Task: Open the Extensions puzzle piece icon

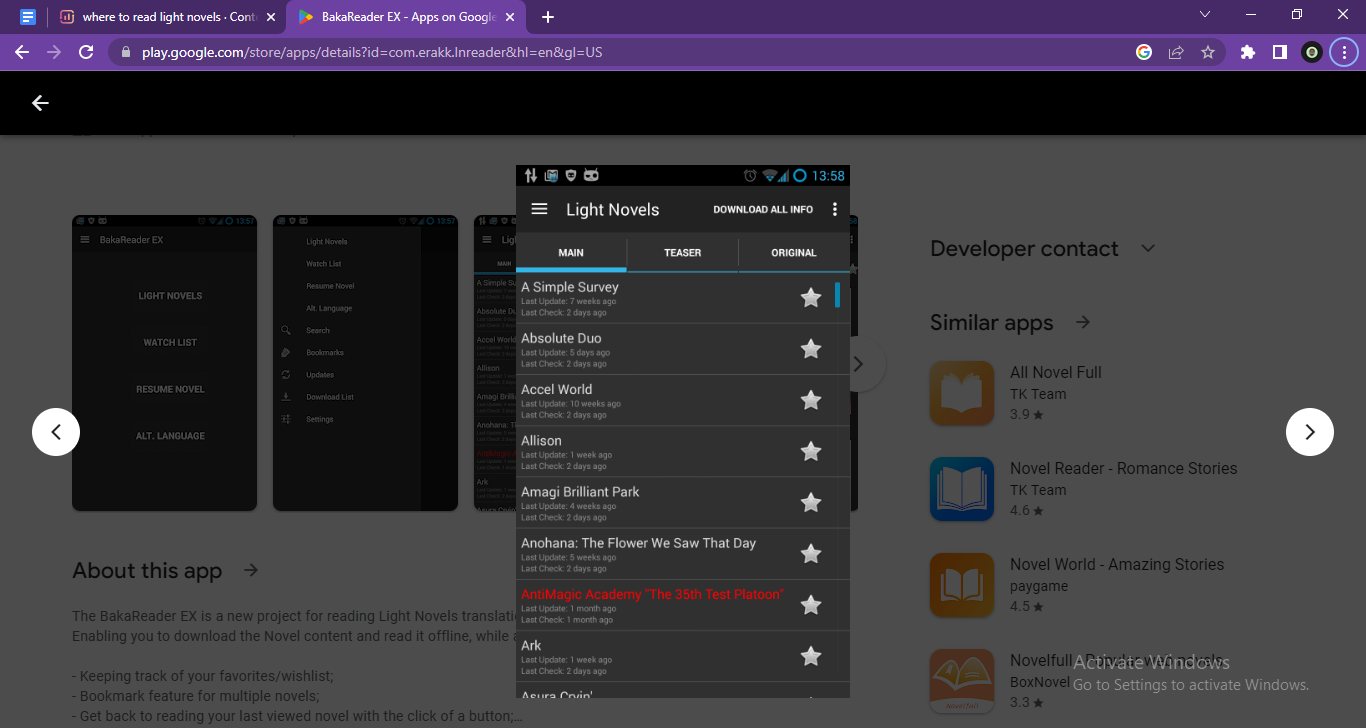Action: (1248, 52)
